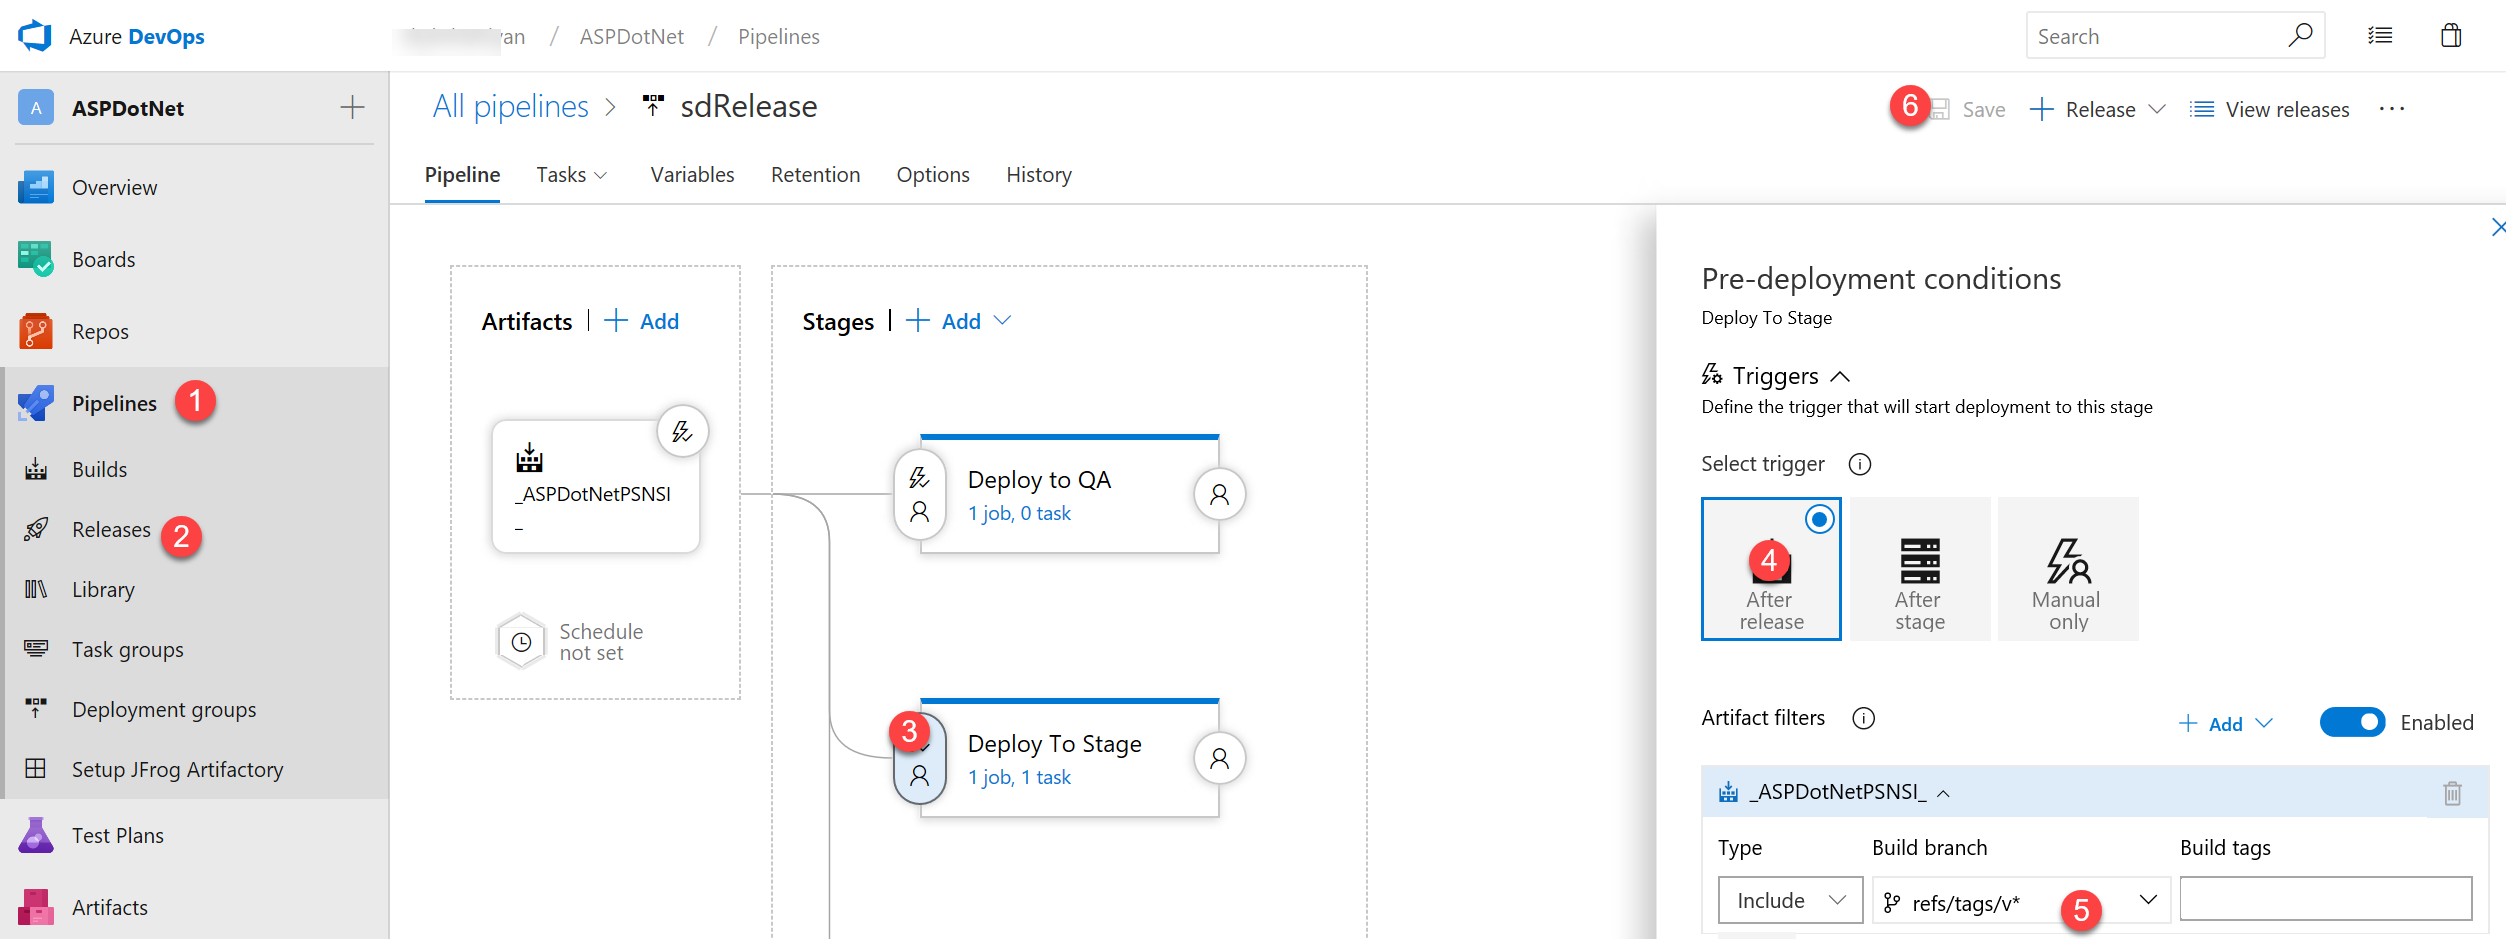Open the 1 job, 1 task link
The image size is (2506, 939).
1019,777
